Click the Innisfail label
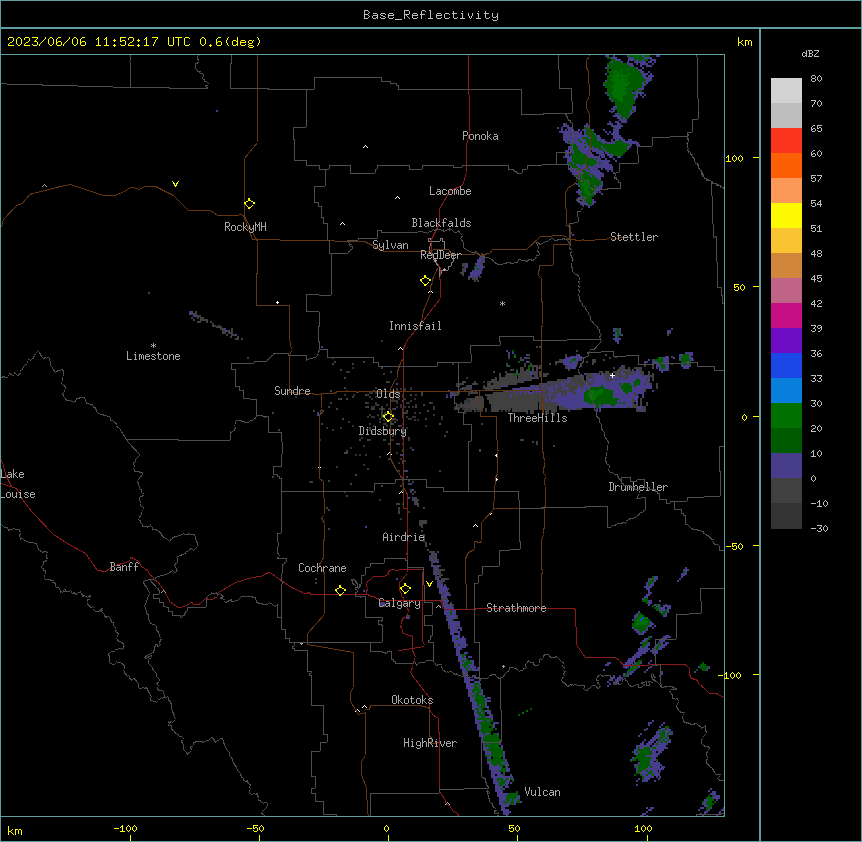 click(415, 326)
